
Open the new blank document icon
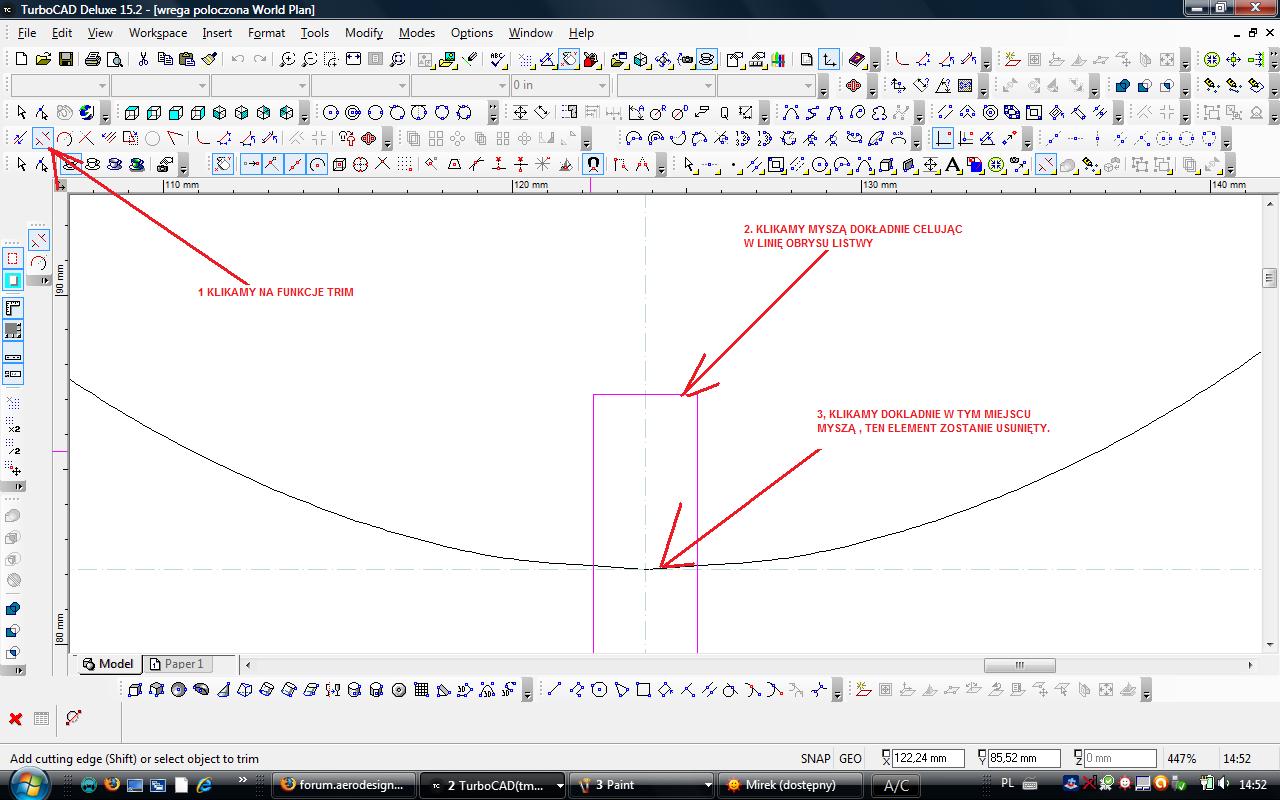coord(21,60)
